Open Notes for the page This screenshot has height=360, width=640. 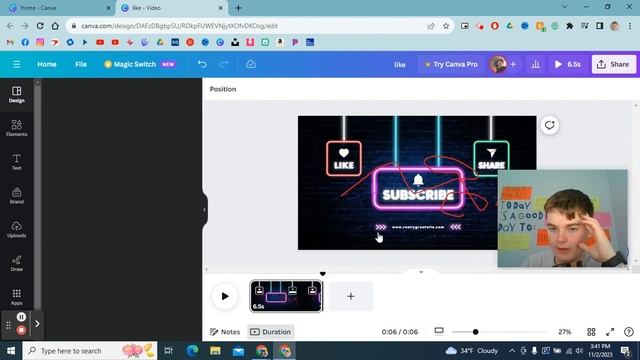point(225,332)
